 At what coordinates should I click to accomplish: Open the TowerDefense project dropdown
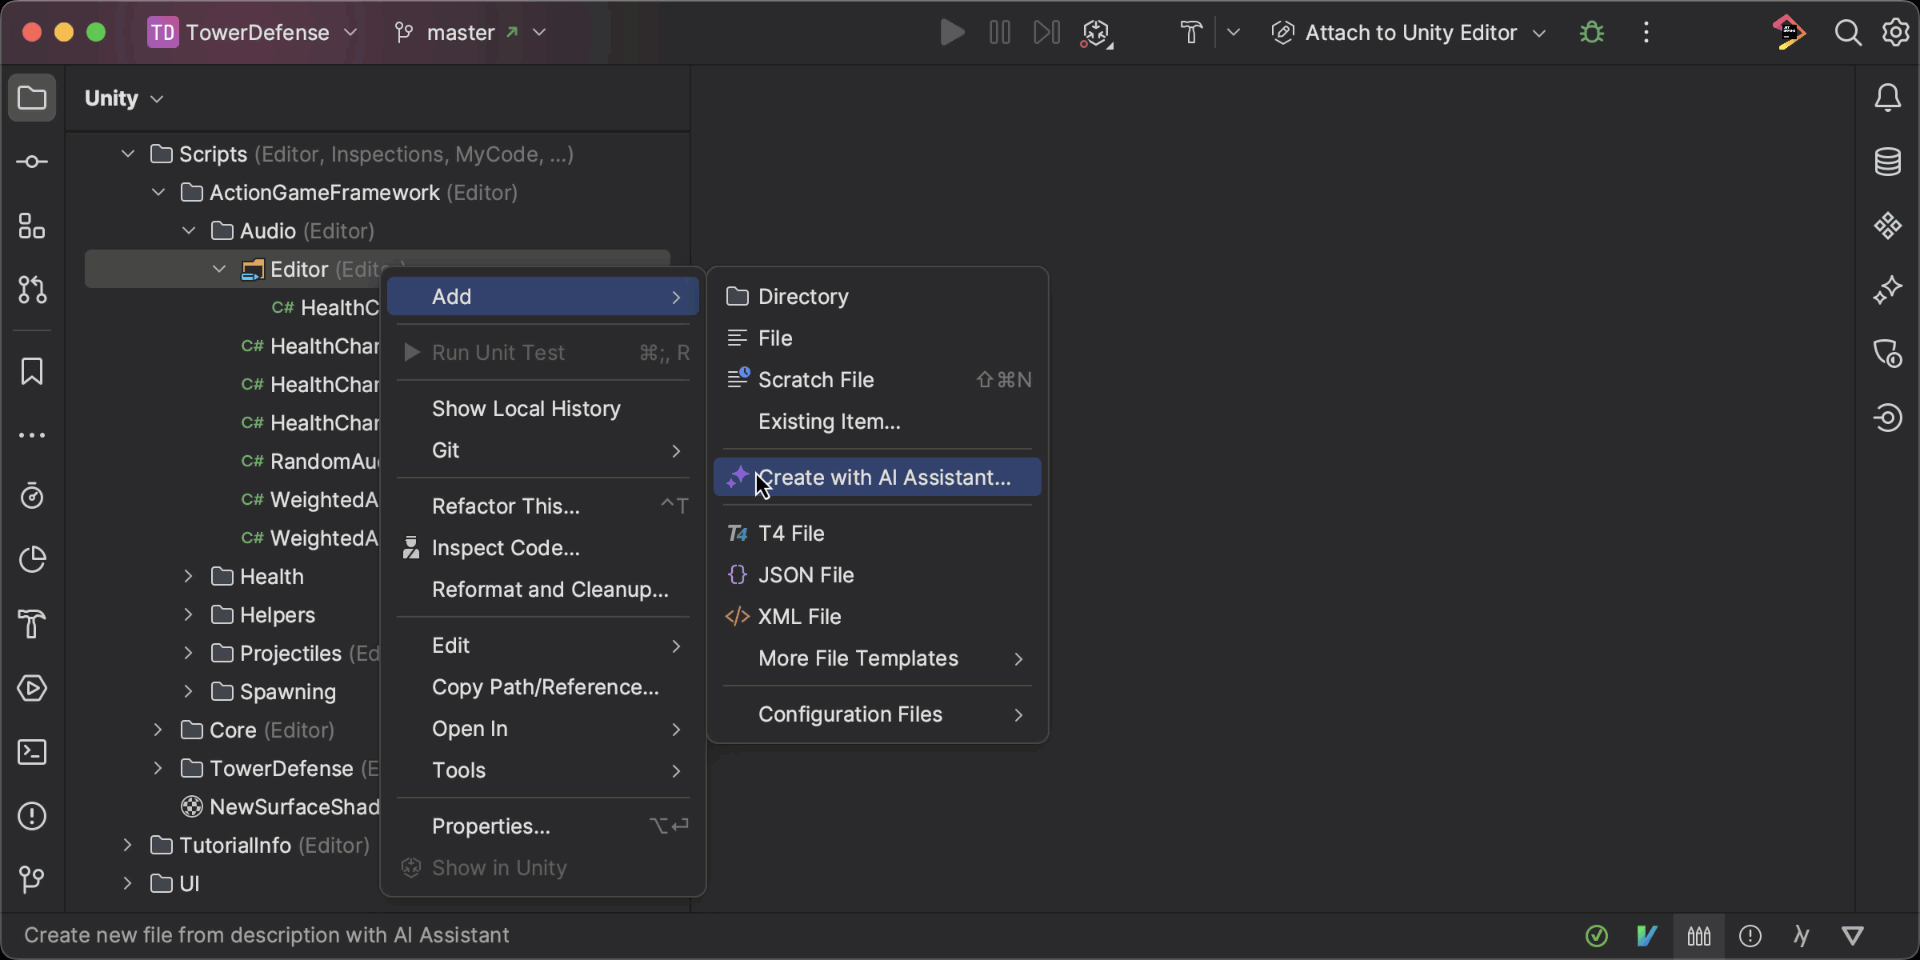click(253, 33)
